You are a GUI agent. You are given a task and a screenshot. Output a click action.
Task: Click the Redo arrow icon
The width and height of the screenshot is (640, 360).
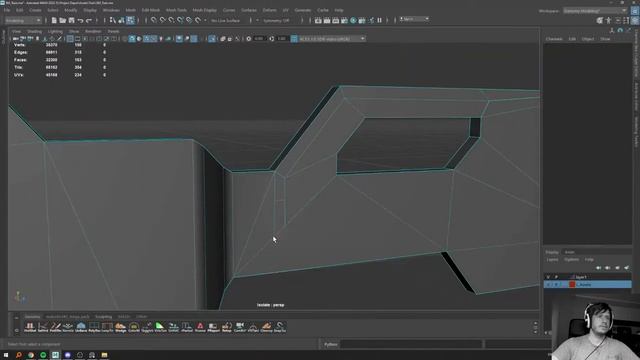[89, 20]
